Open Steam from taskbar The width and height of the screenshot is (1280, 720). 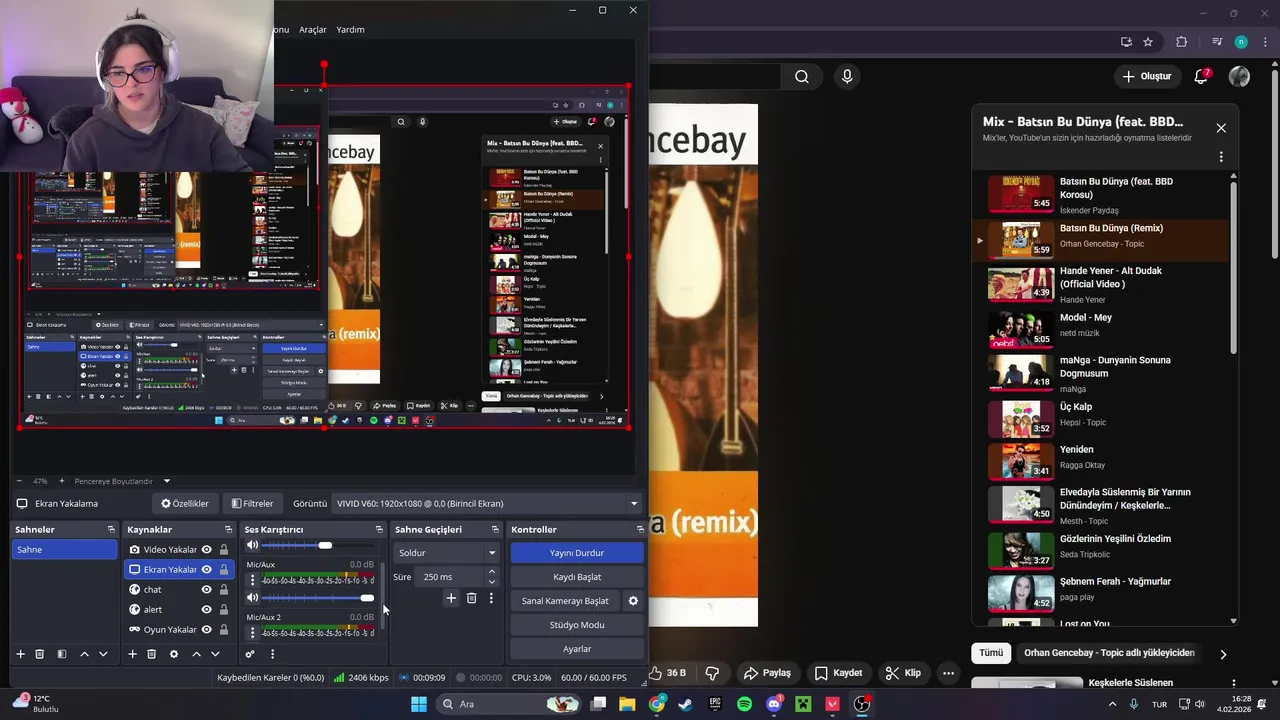[686, 704]
